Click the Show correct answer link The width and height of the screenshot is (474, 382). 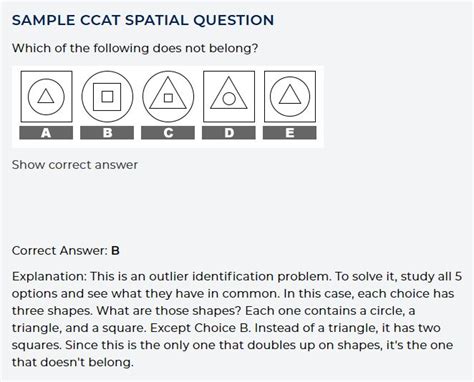pos(75,165)
